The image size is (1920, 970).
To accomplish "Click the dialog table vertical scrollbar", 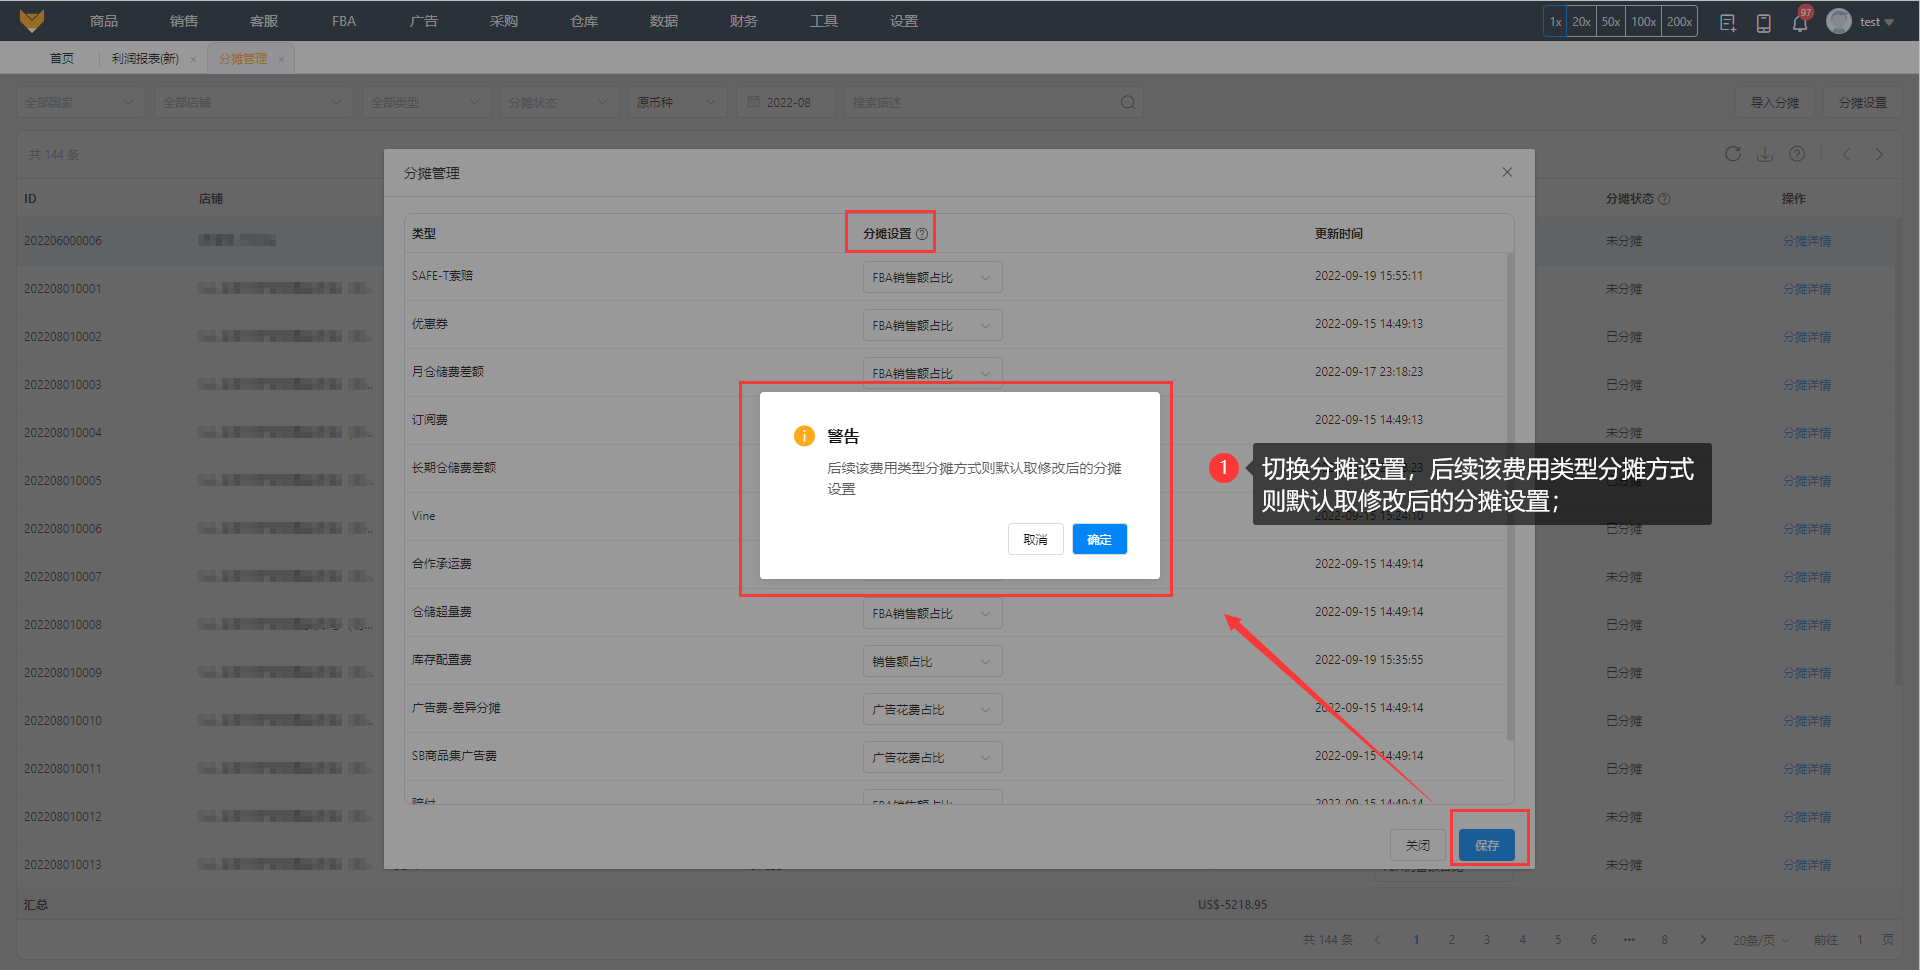I will pos(1510,496).
